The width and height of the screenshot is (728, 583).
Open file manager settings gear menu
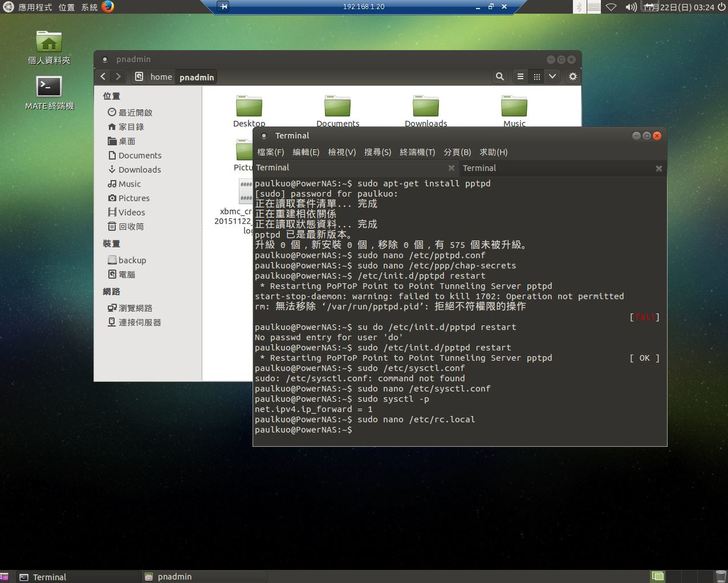coord(573,77)
